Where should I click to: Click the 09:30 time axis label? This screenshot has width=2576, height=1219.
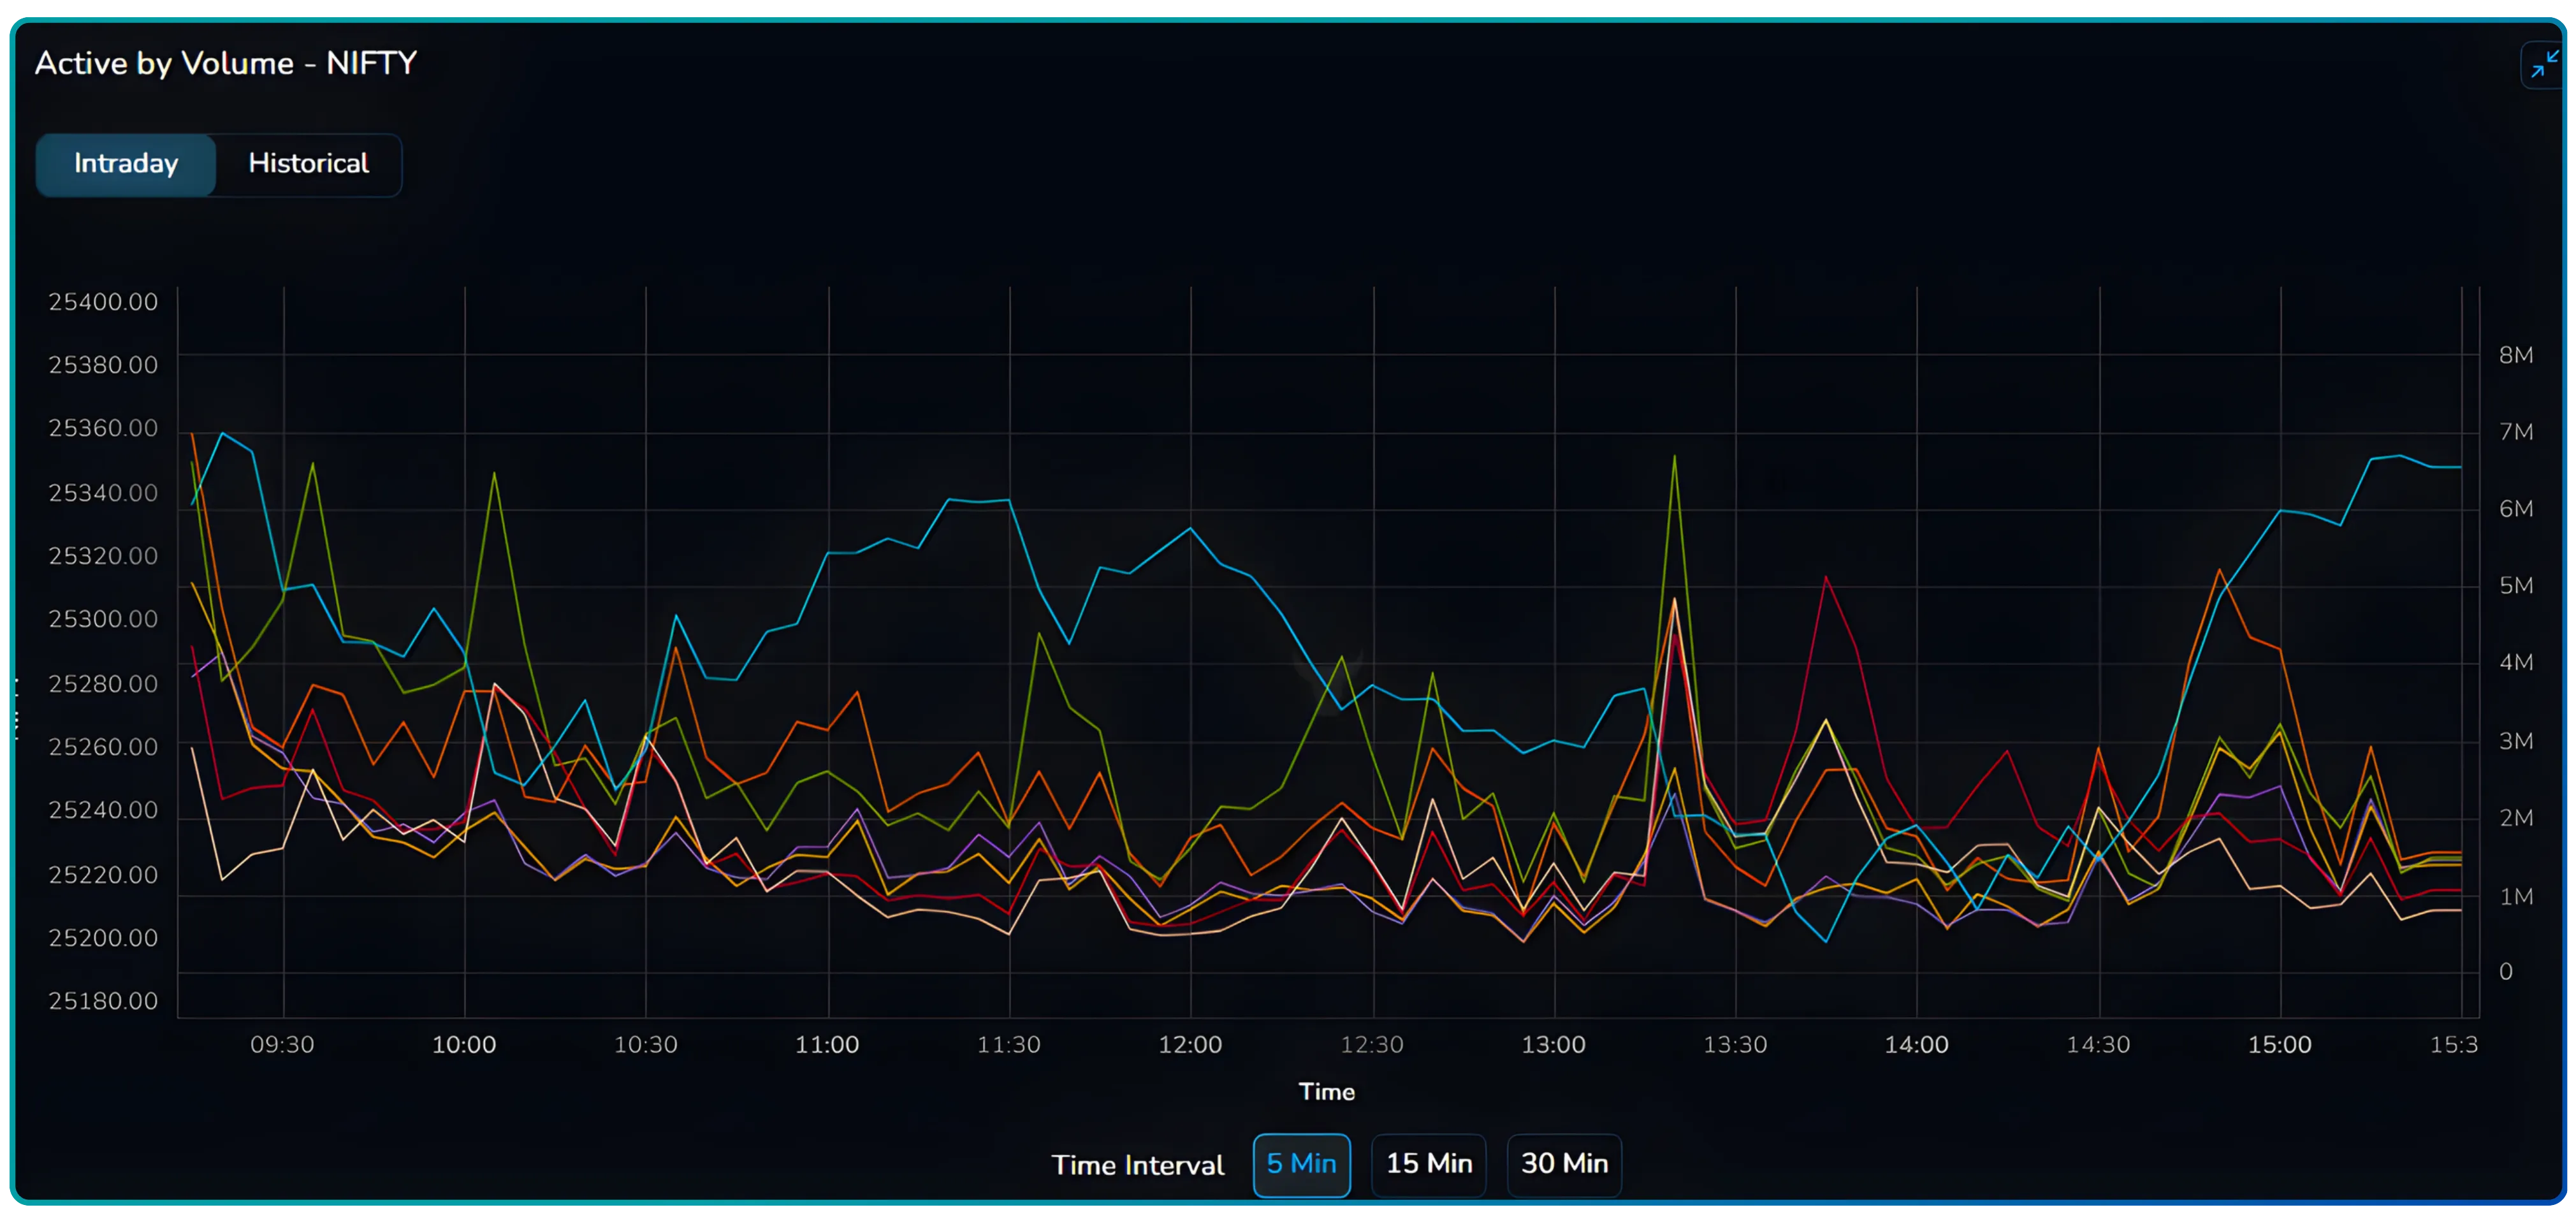tap(282, 1044)
